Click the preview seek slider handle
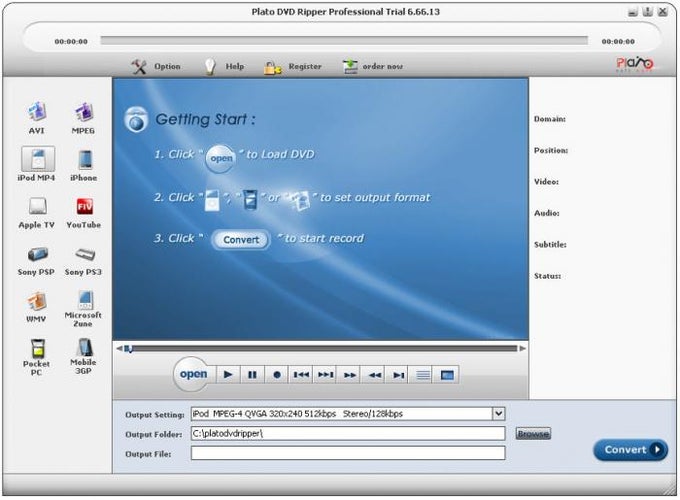The height and width of the screenshot is (500, 680). (x=128, y=349)
